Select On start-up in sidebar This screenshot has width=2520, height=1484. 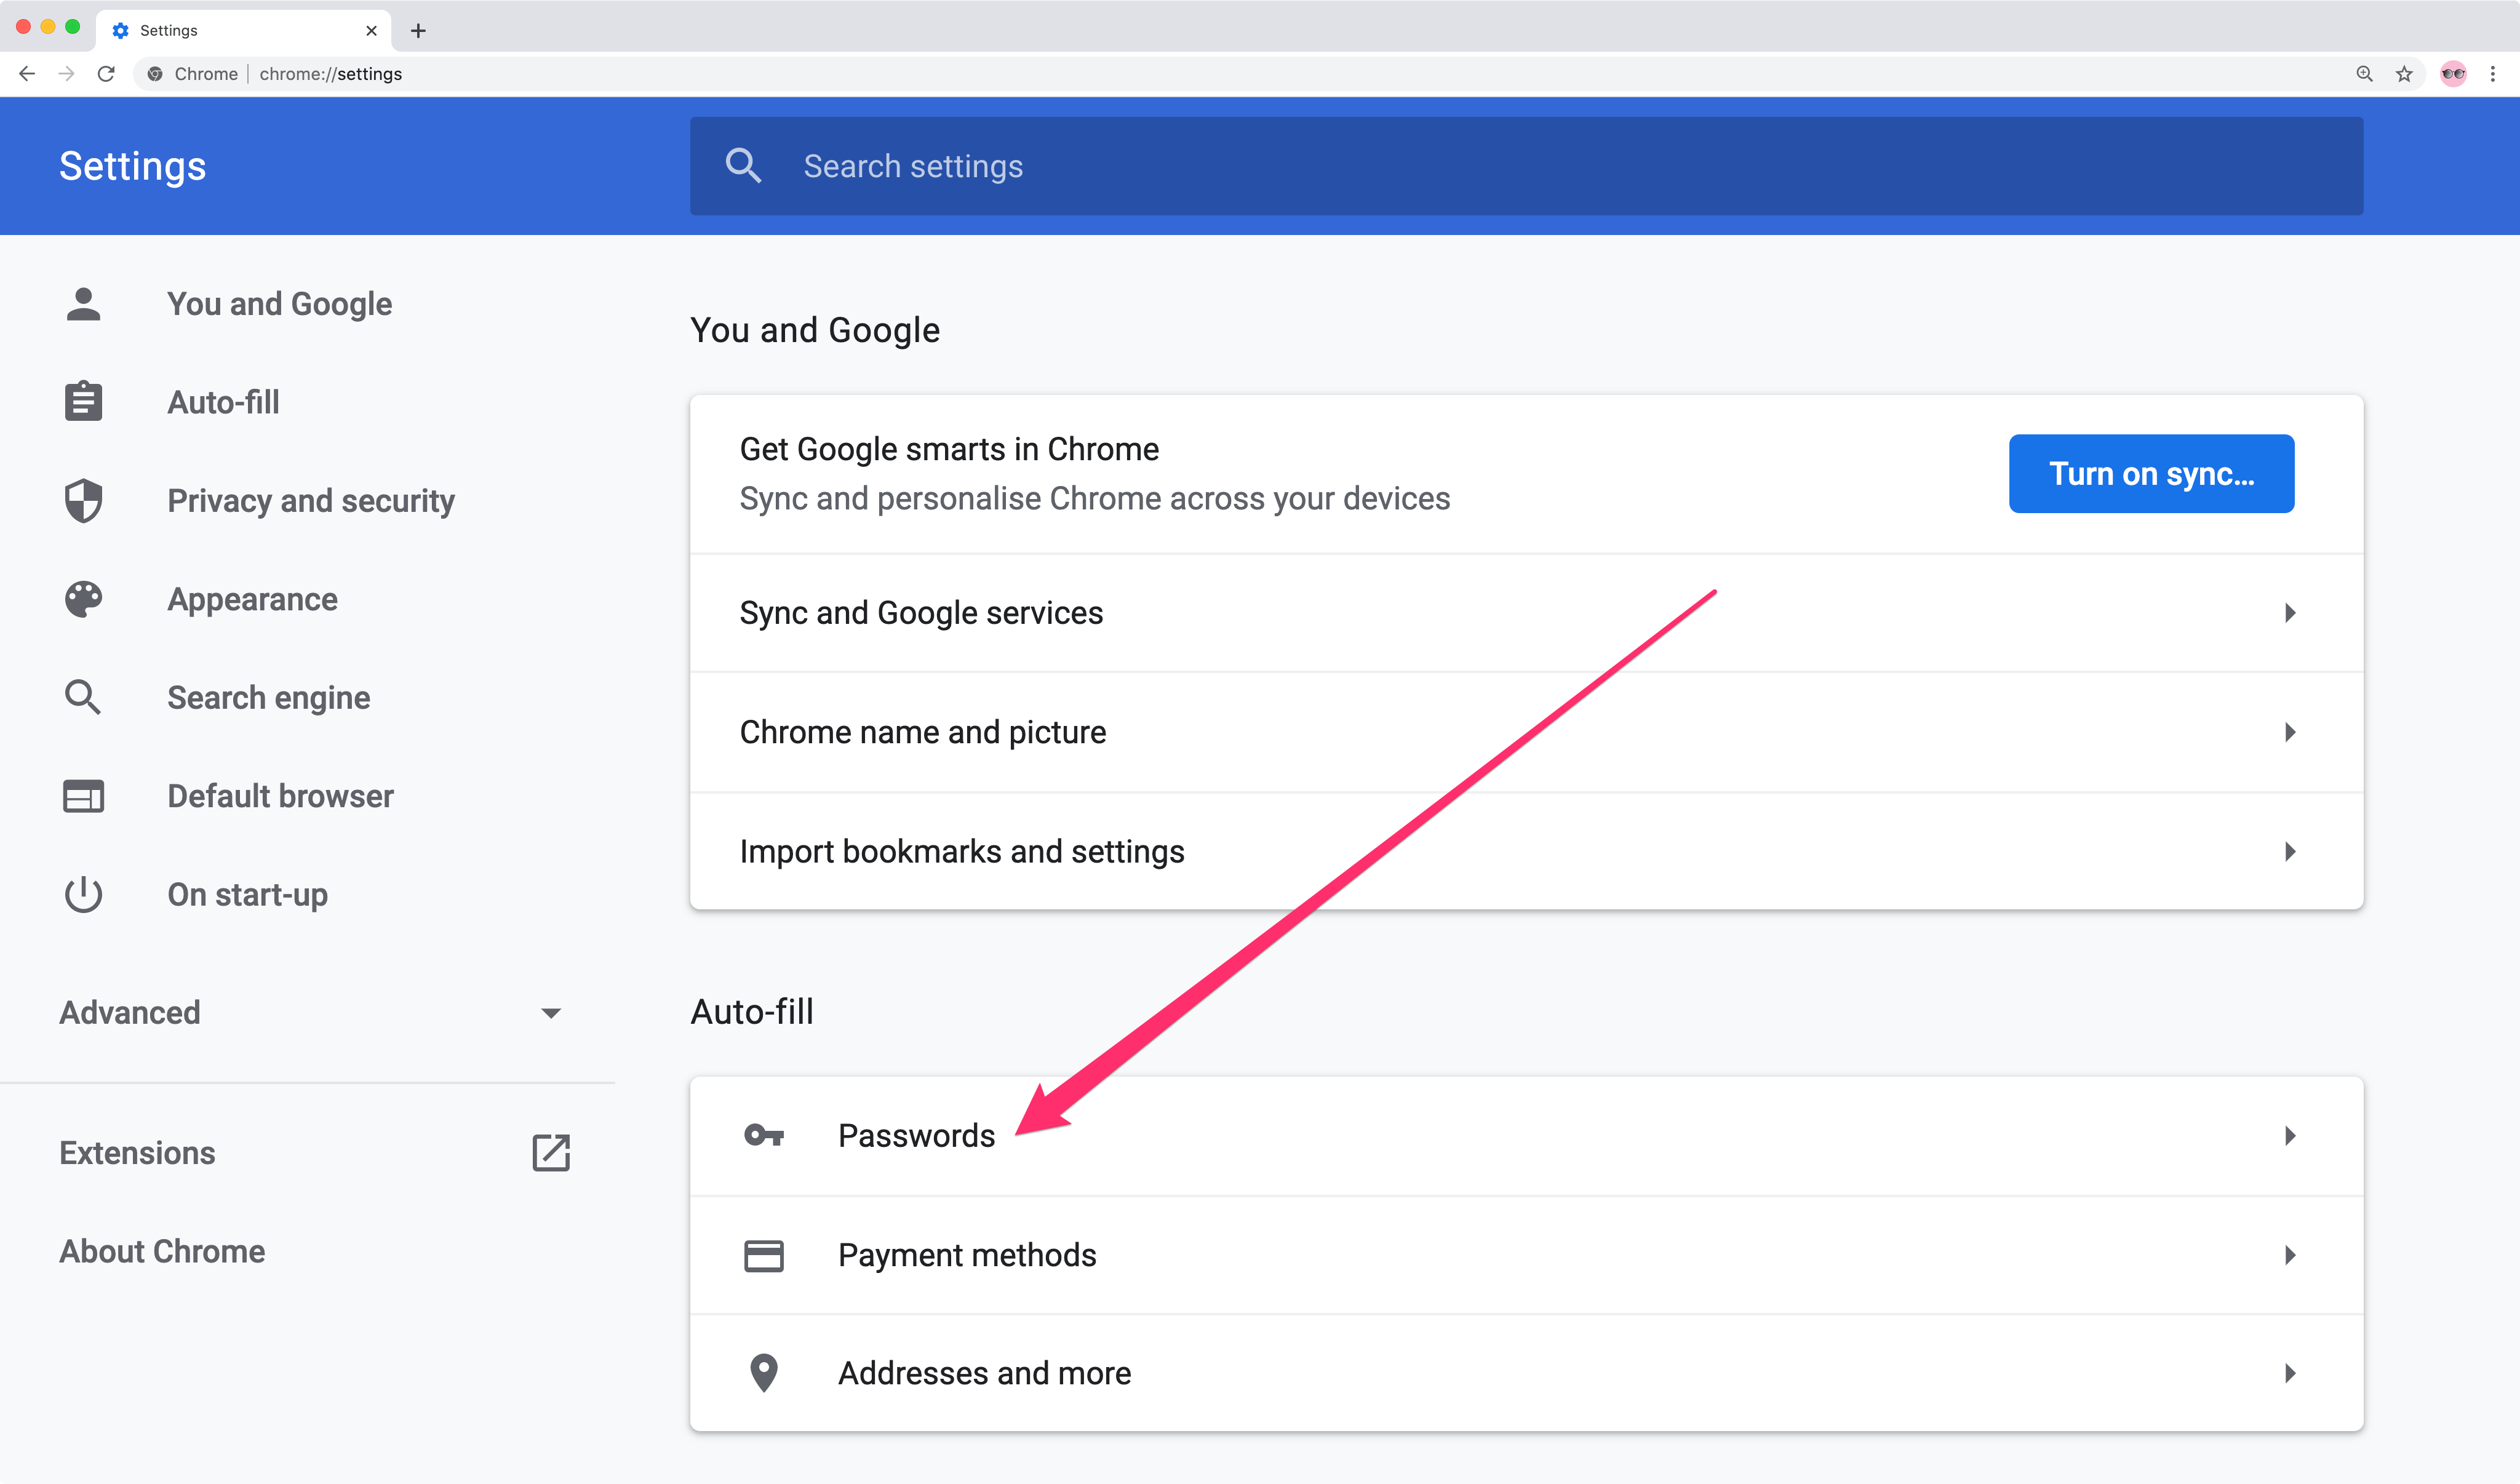click(x=248, y=894)
